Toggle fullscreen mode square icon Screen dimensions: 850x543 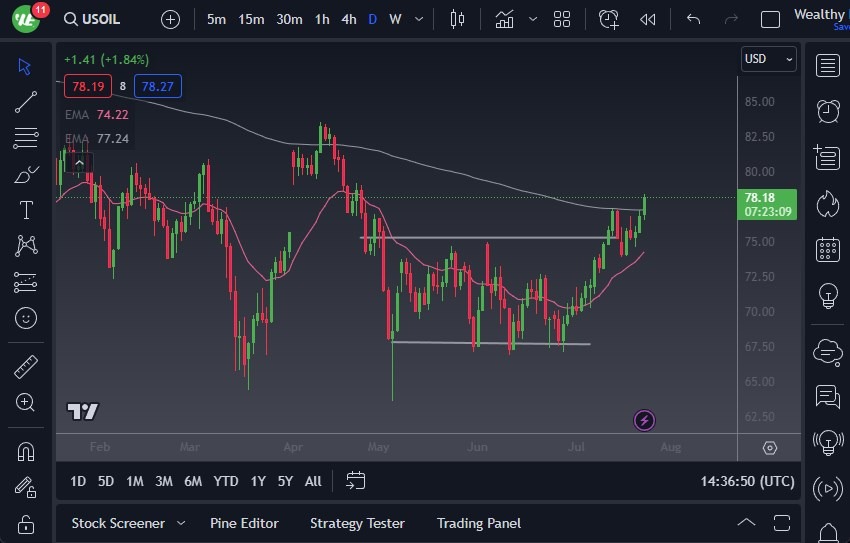(770, 19)
